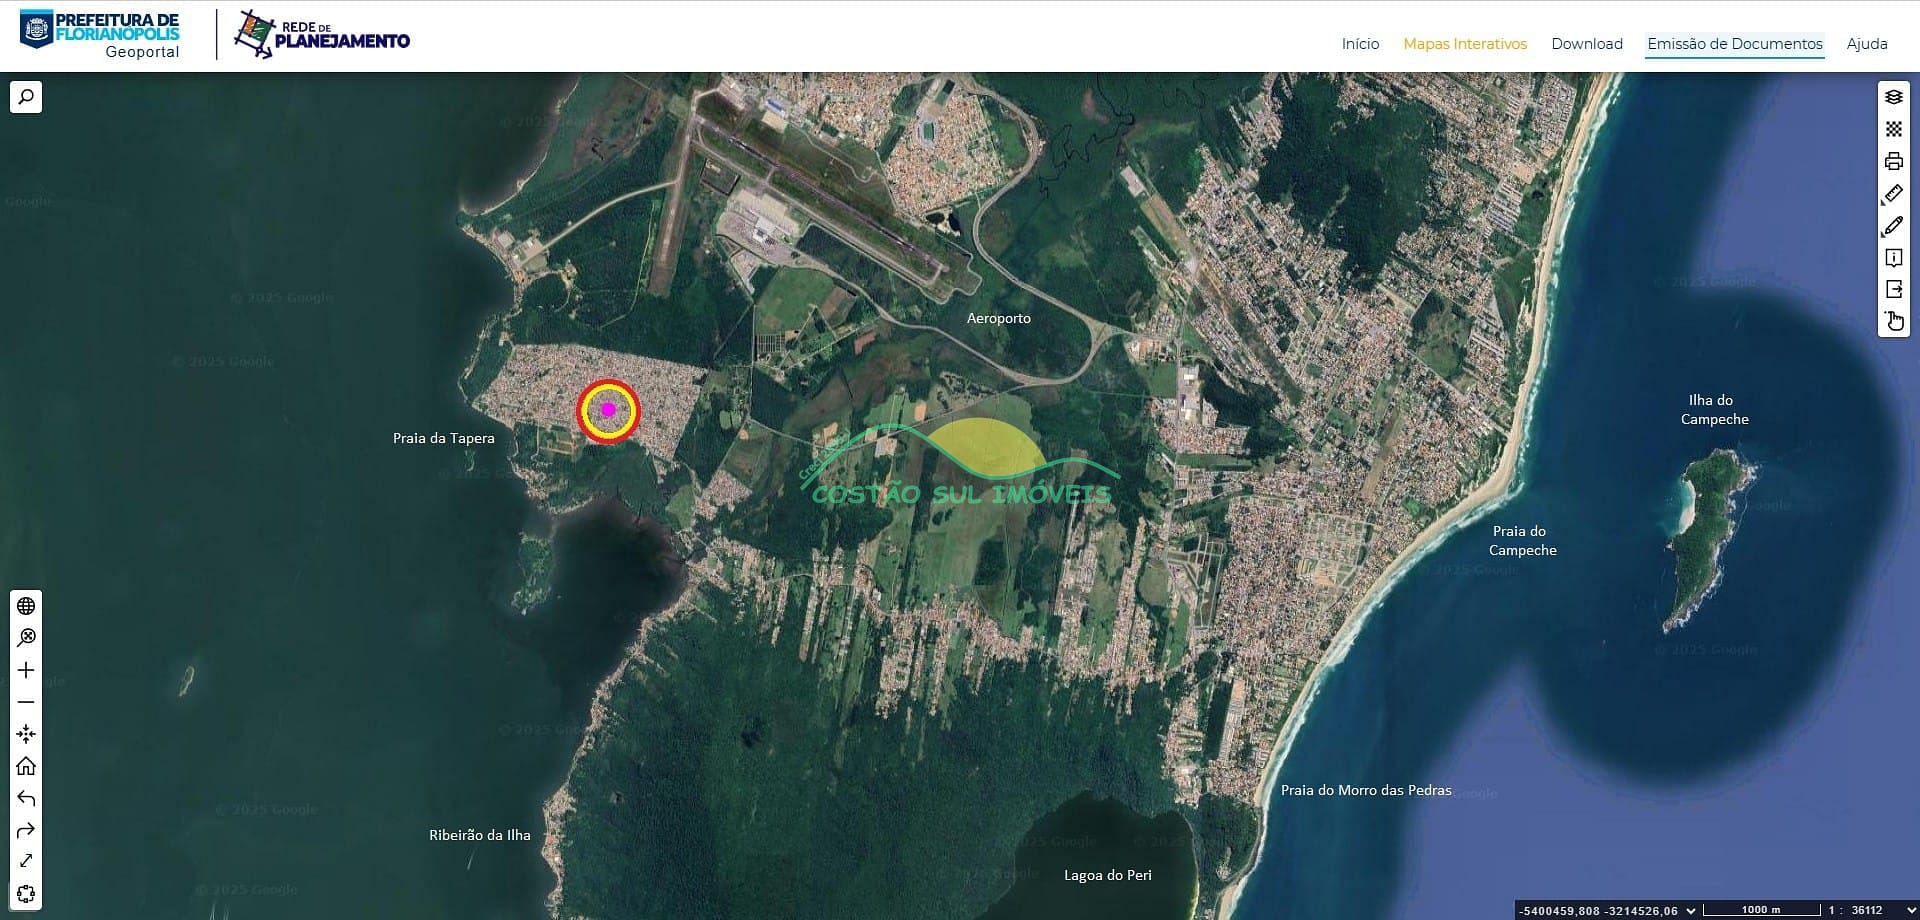Zoom in with the plus button
Image resolution: width=1920 pixels, height=920 pixels.
26,670
